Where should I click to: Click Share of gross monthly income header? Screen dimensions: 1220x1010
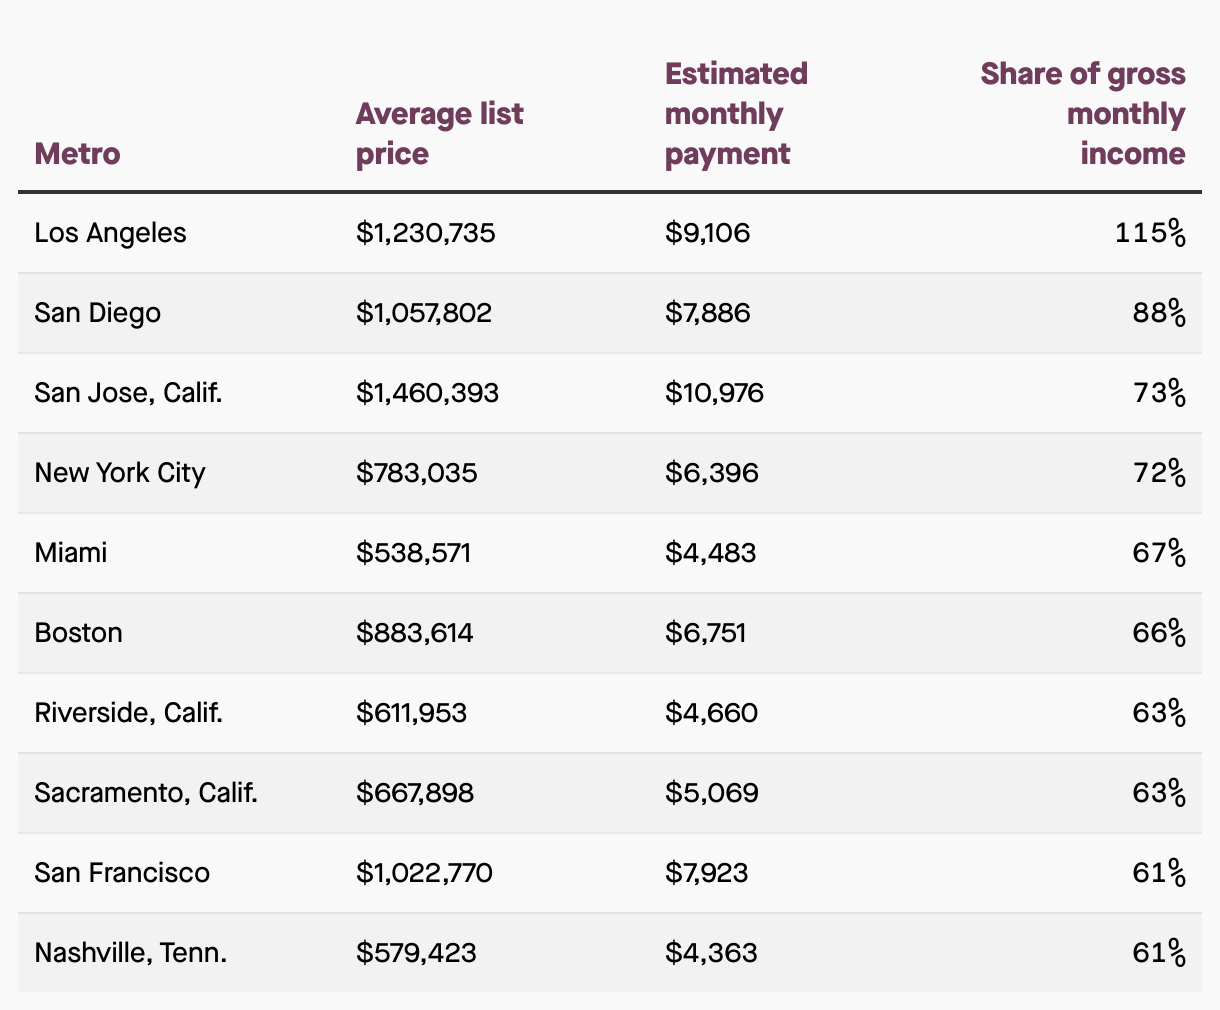[x=1083, y=114]
